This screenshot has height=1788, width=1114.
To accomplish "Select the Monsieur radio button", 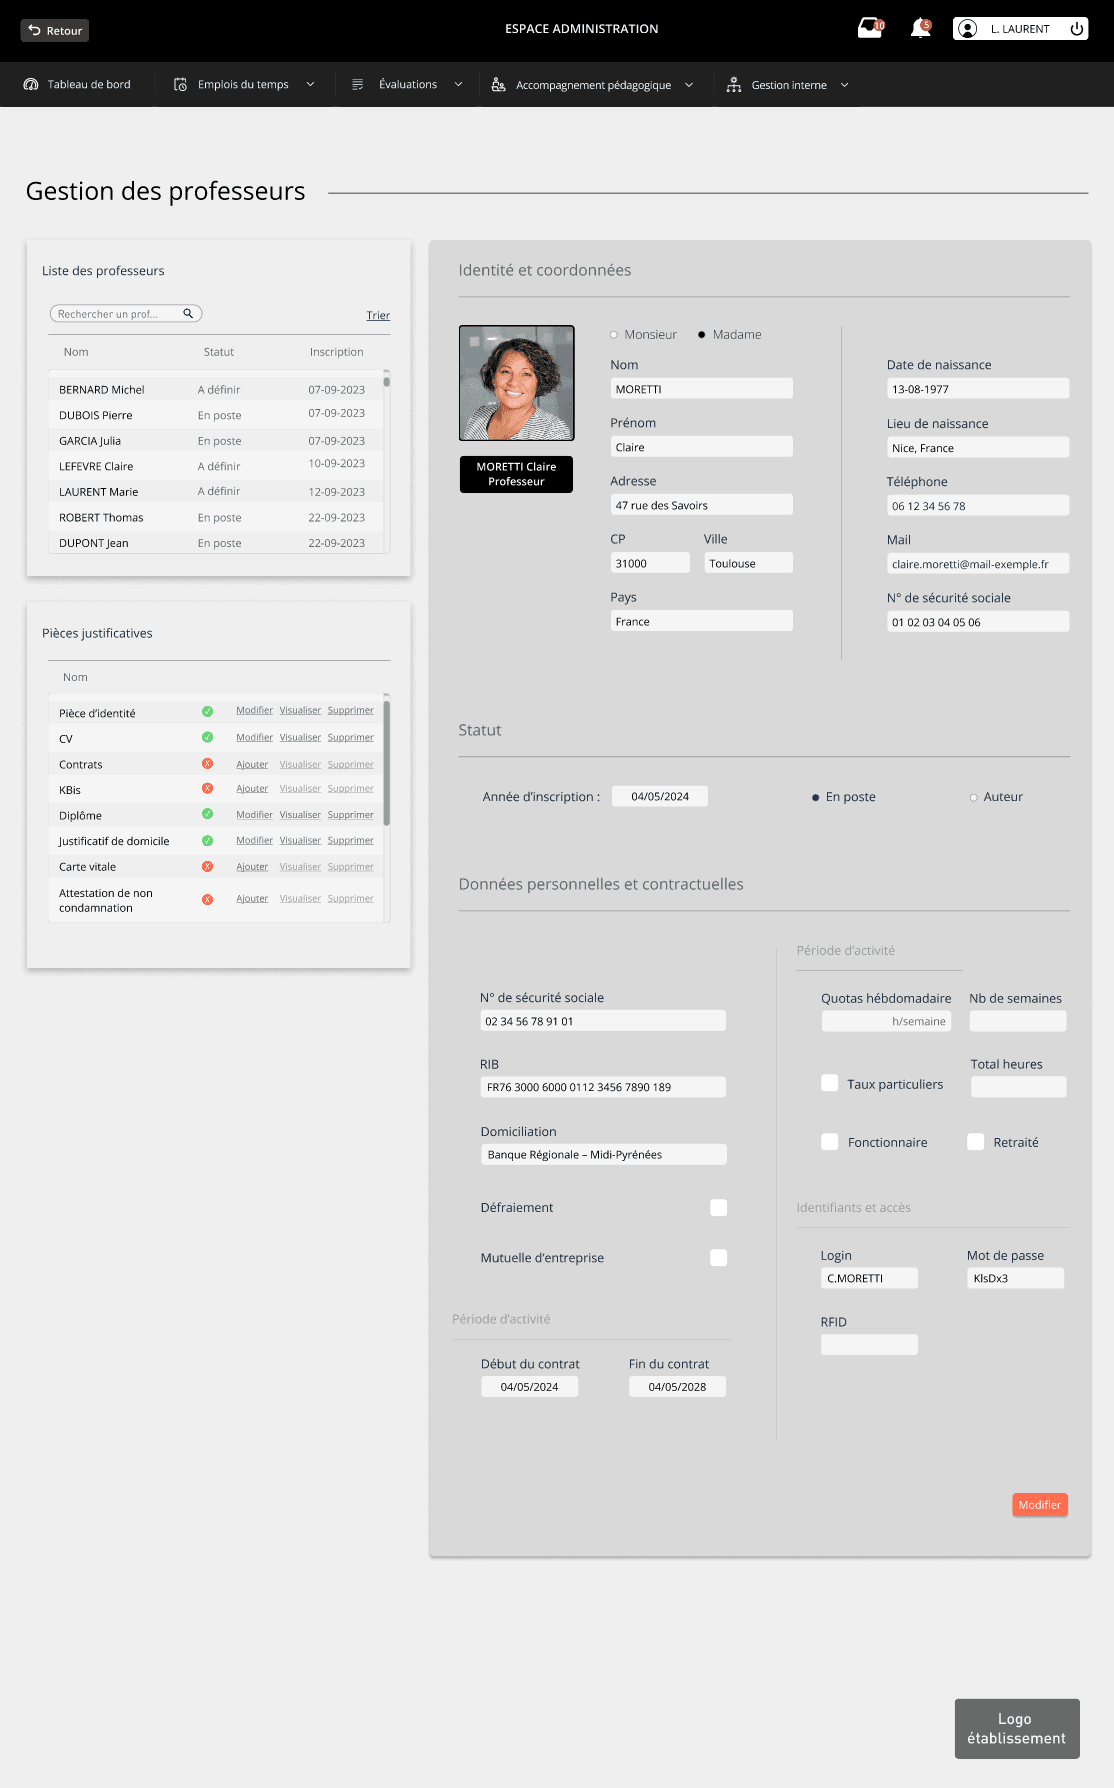I will (x=614, y=335).
